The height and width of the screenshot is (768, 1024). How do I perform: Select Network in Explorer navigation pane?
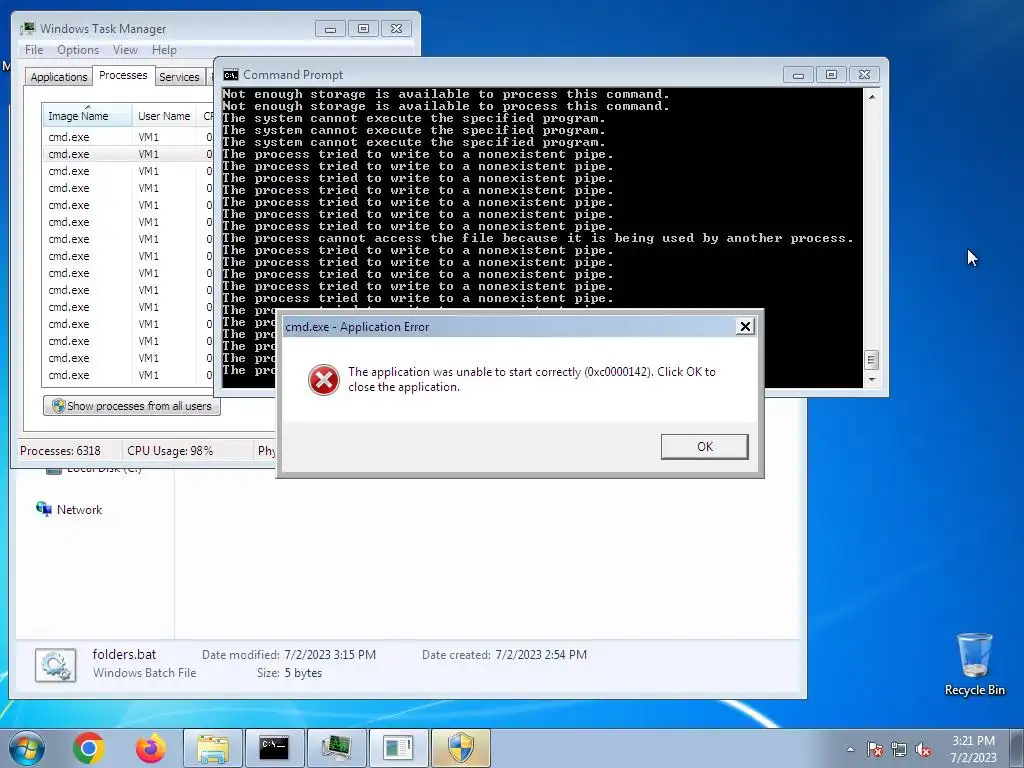click(x=69, y=509)
